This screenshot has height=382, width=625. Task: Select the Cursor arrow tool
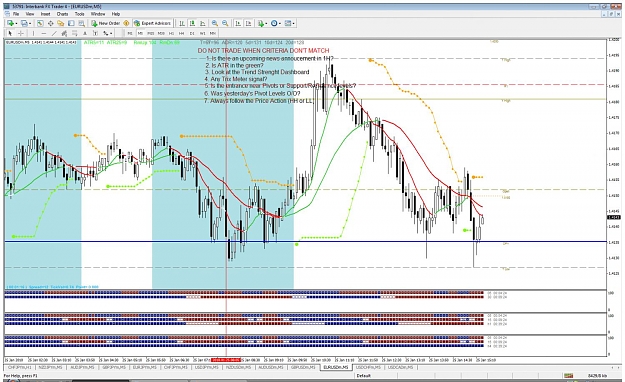10,33
